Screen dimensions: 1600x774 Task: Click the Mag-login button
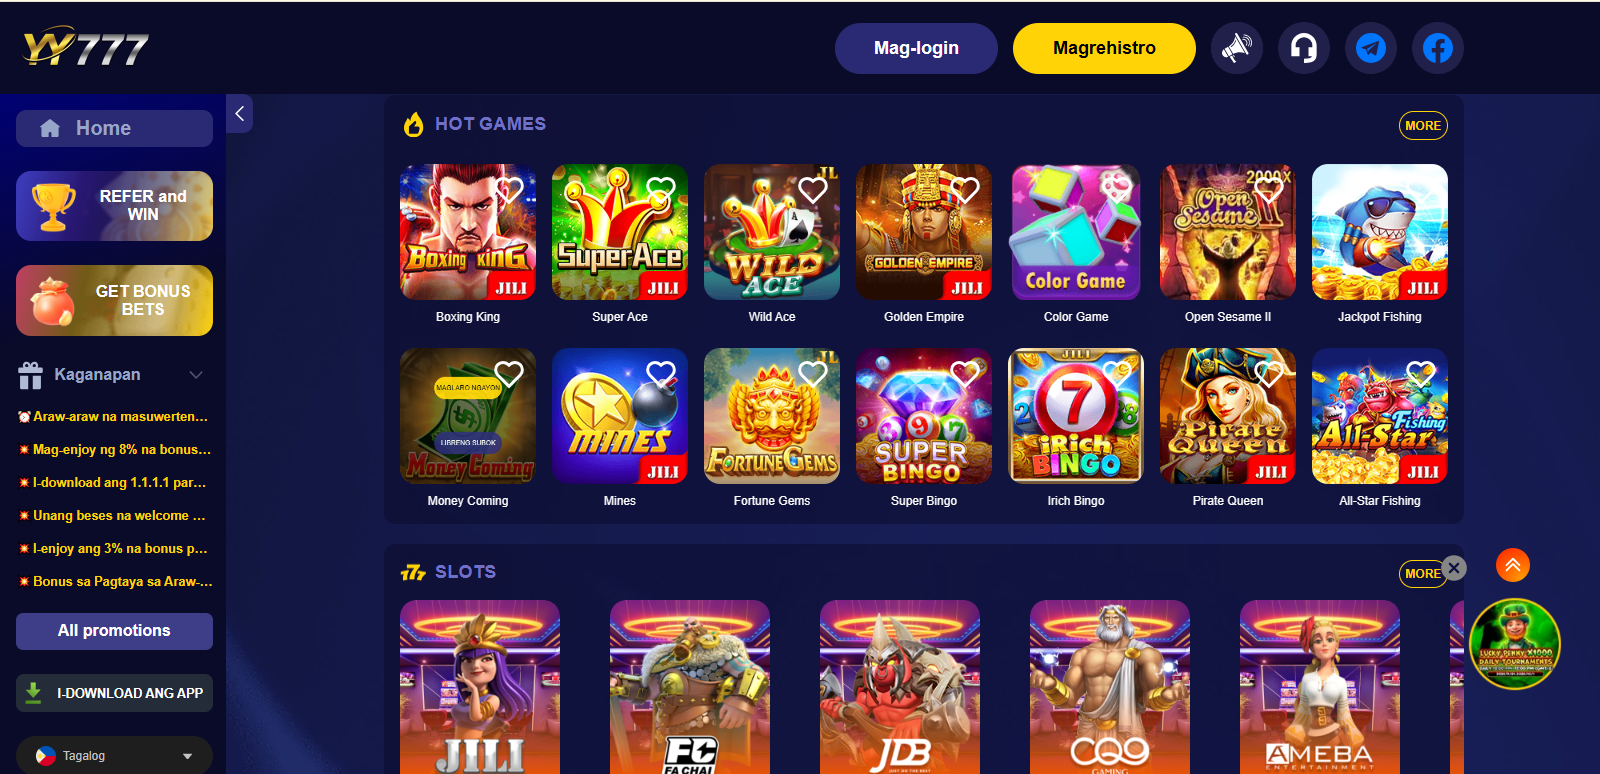pos(916,48)
